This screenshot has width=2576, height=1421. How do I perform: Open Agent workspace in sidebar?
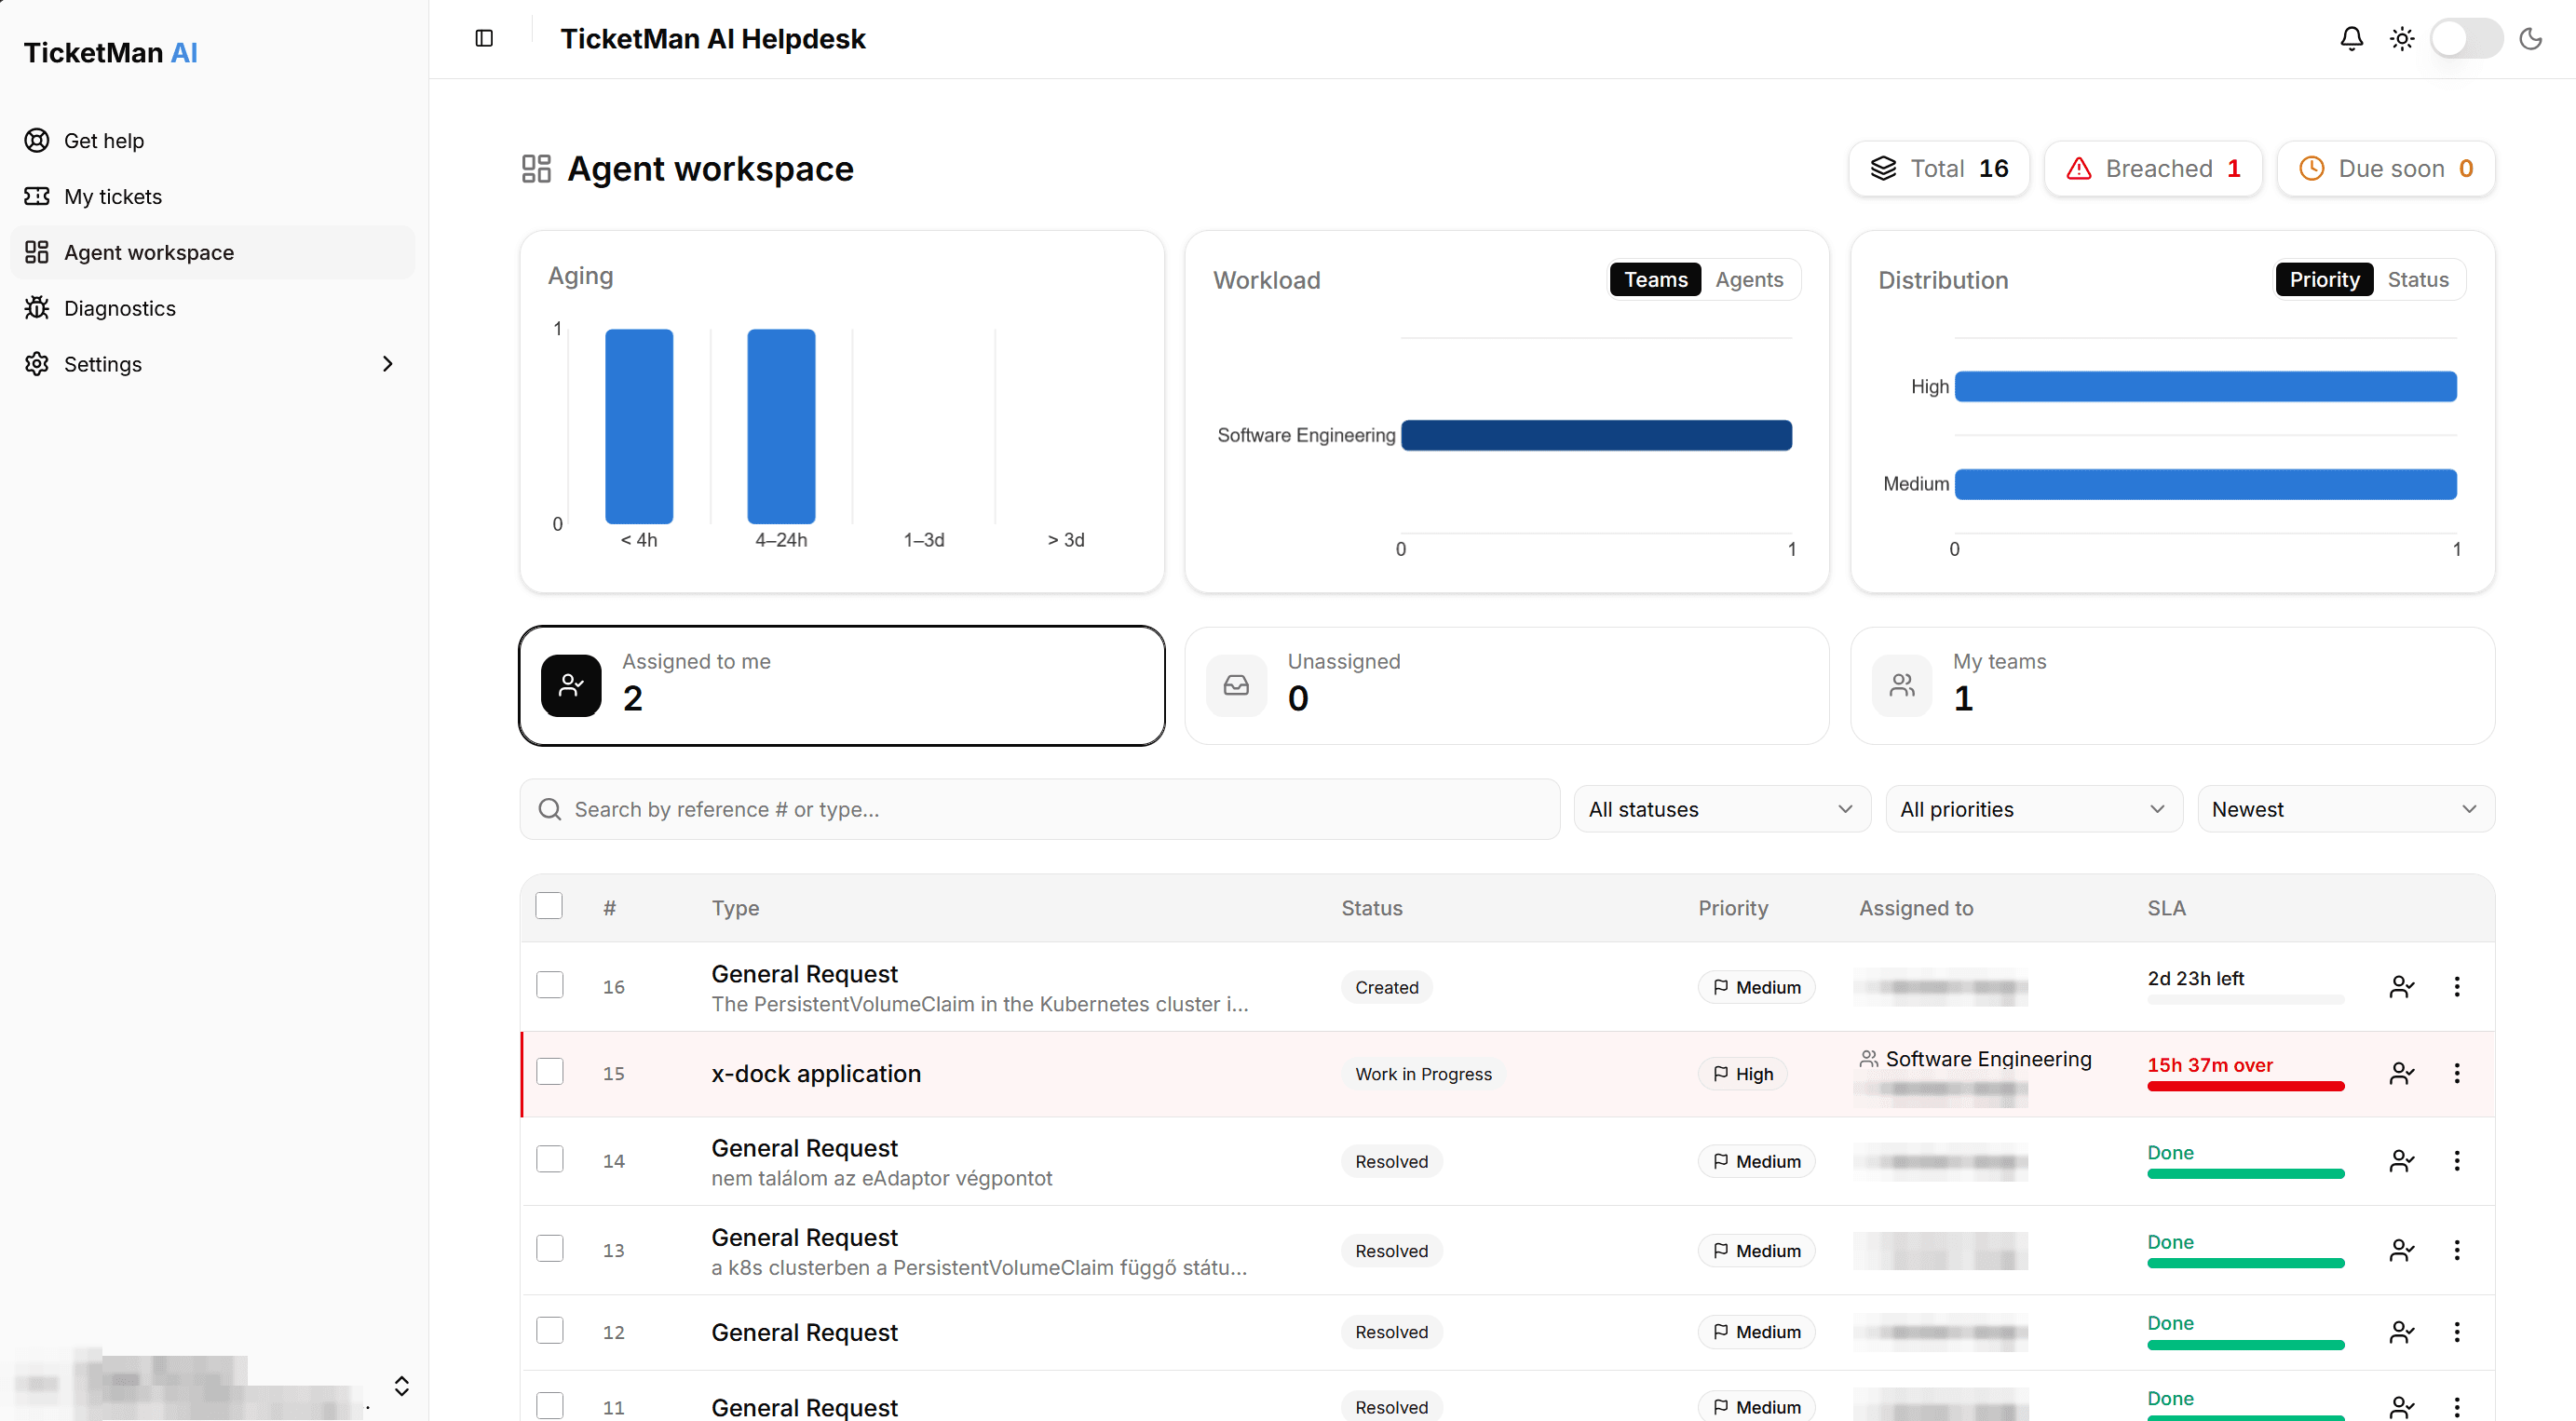pyautogui.click(x=213, y=252)
